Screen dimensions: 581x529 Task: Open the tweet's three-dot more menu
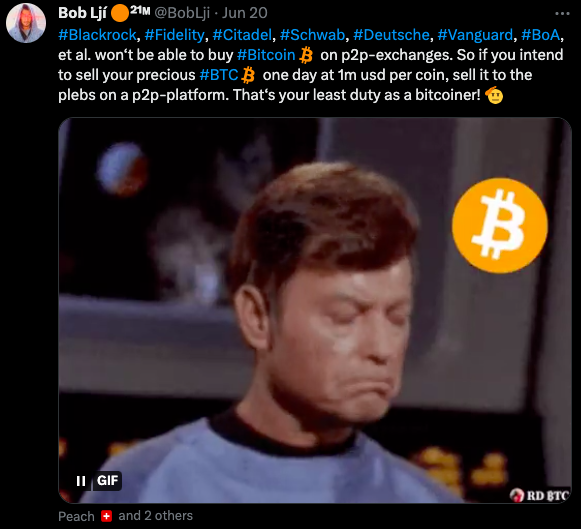(562, 14)
